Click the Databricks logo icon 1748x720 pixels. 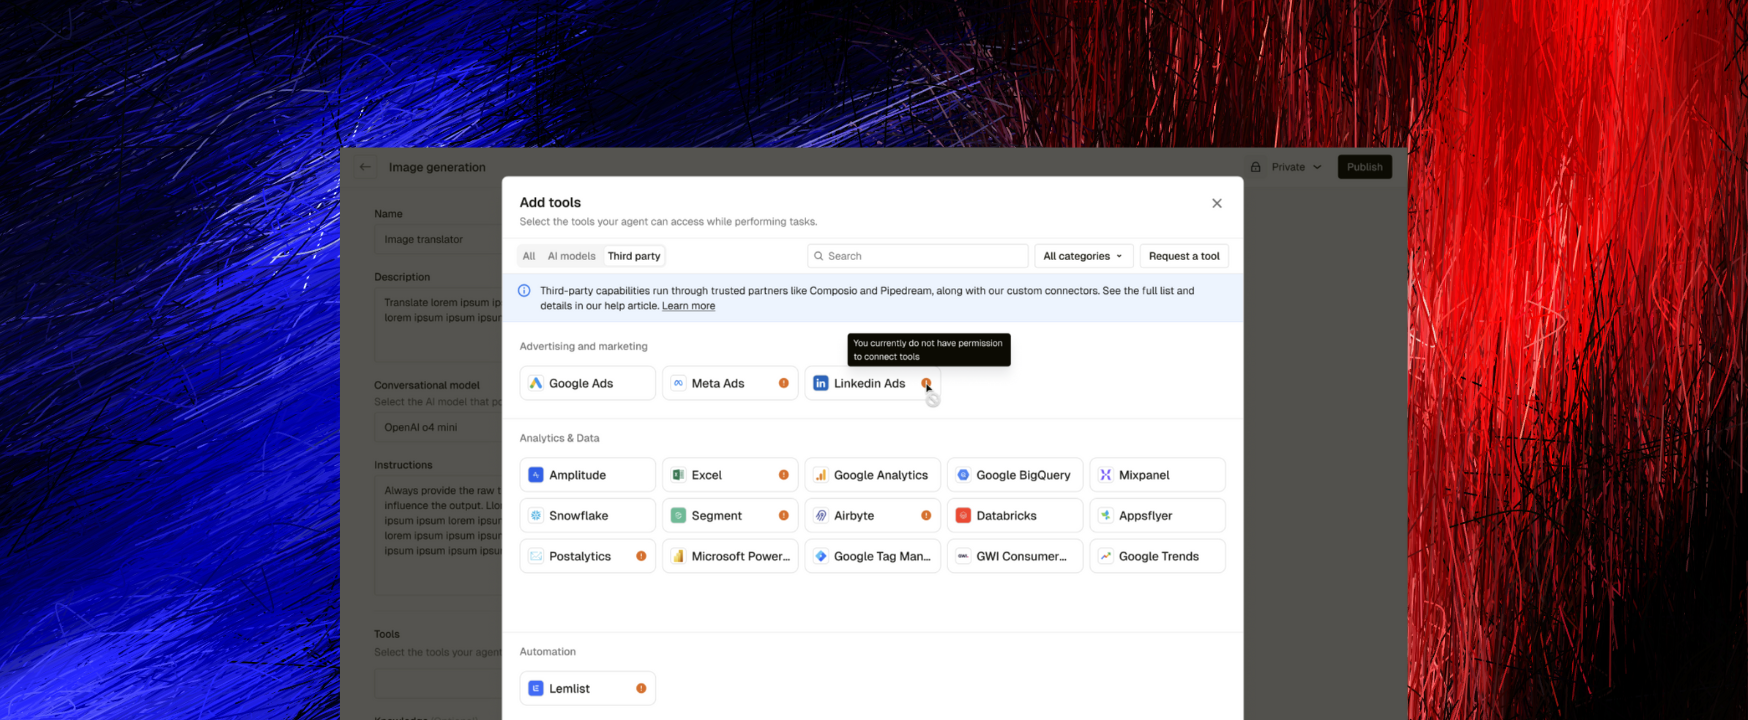963,516
